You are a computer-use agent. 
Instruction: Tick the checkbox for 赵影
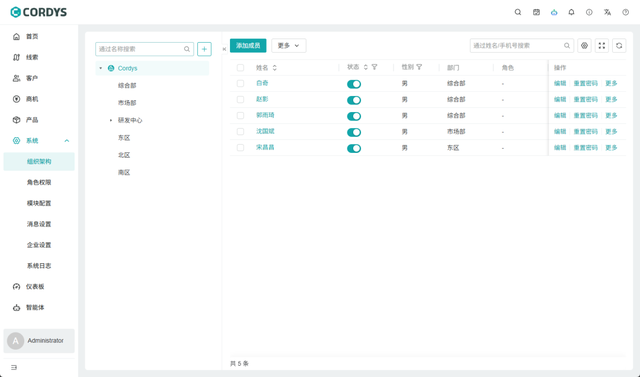[240, 100]
